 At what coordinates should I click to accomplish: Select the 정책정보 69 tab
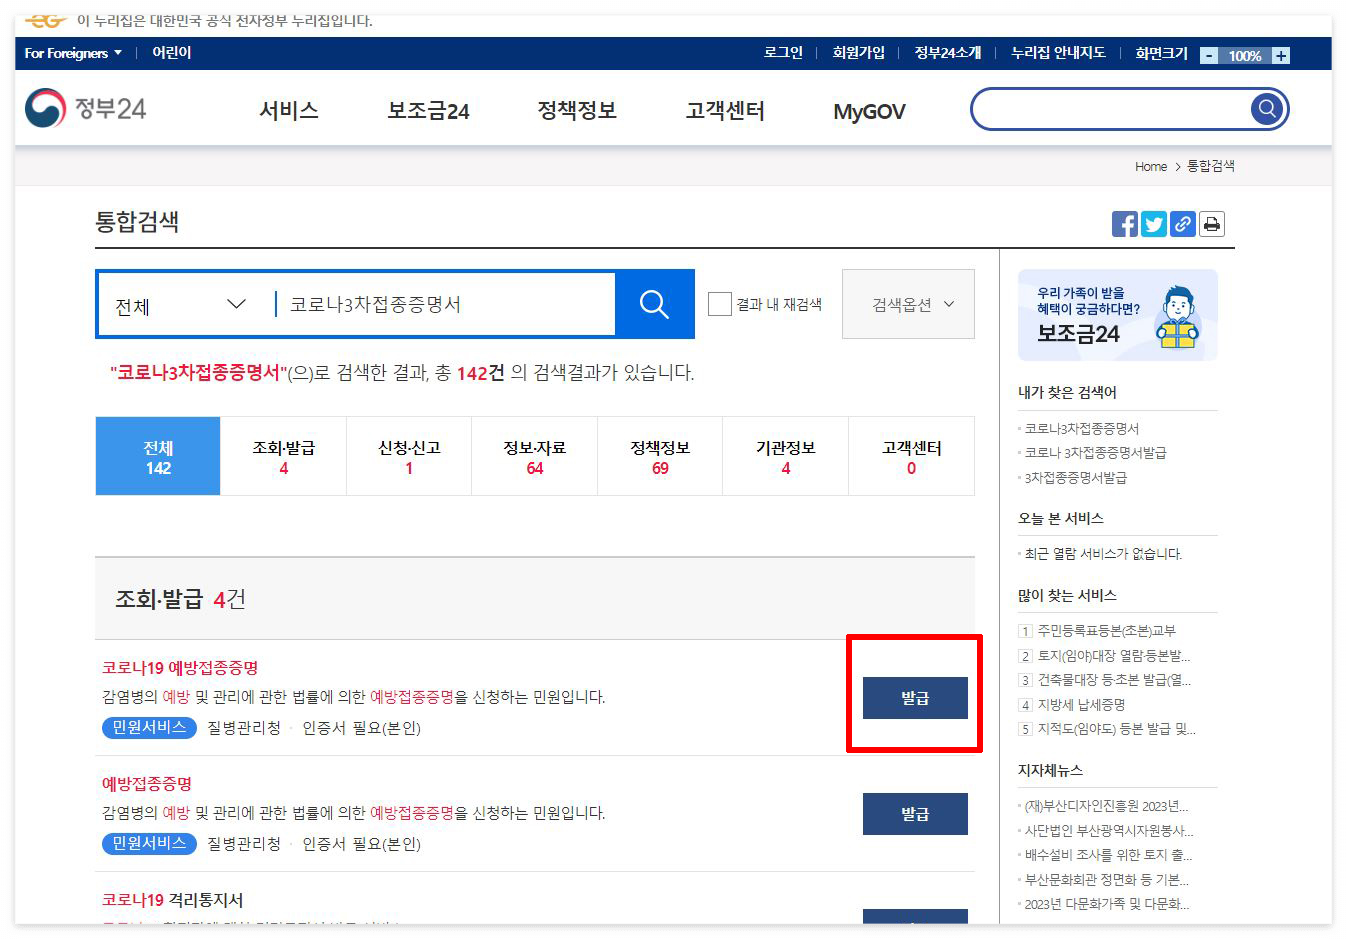pos(660,457)
